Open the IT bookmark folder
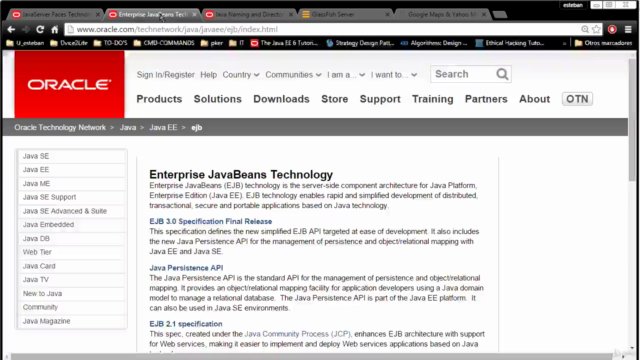The height and width of the screenshot is (360, 640). click(x=237, y=43)
